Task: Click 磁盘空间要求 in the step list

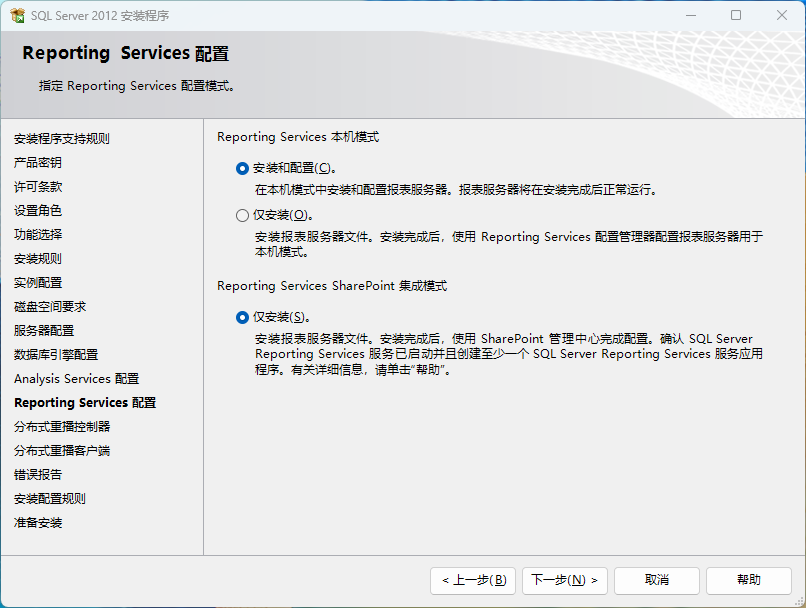Action: point(50,307)
